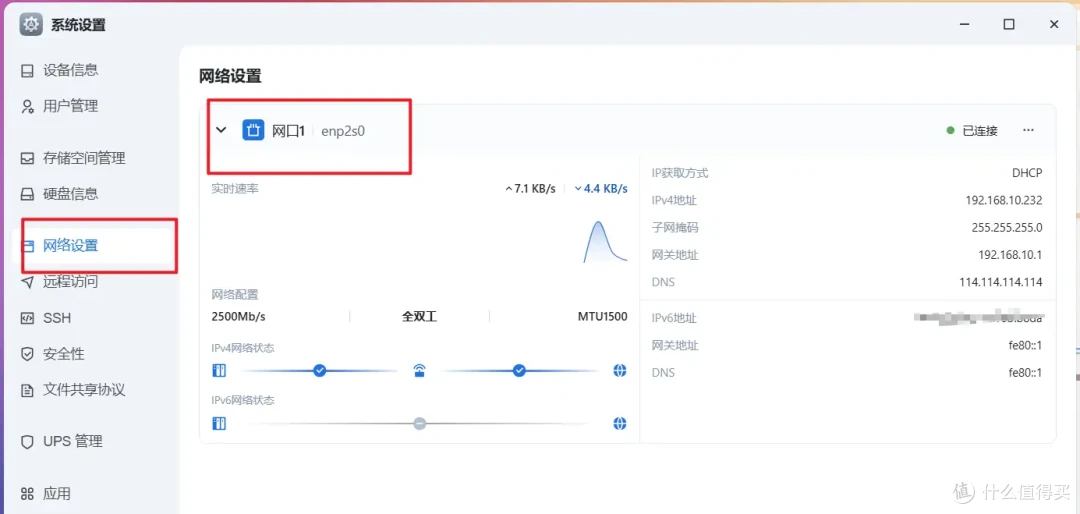1080x514 pixels.
Task: Click the 设备信息 sidebar icon
Action: (27, 70)
